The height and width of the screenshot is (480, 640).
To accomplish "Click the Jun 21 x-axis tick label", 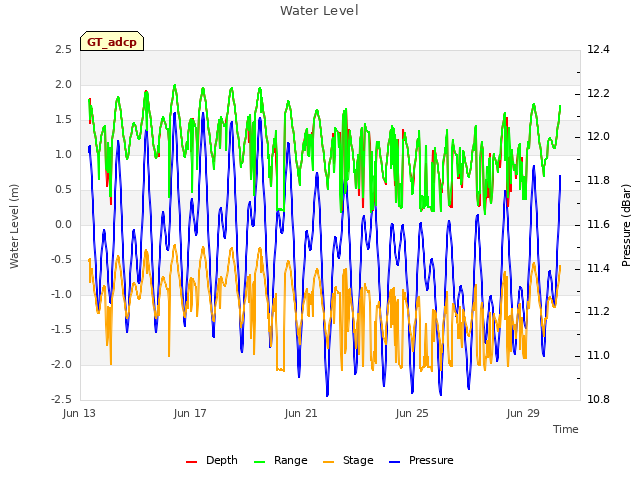I will click(301, 413).
